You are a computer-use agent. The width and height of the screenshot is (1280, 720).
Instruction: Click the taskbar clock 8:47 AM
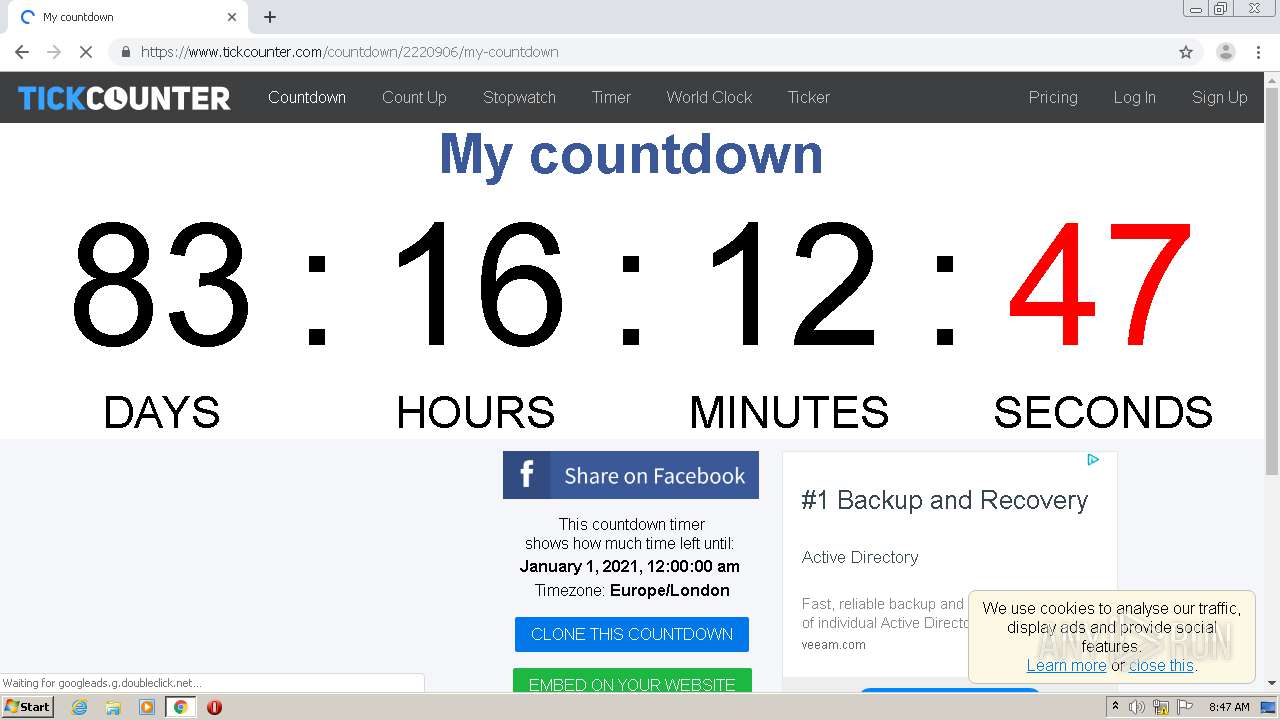point(1229,707)
